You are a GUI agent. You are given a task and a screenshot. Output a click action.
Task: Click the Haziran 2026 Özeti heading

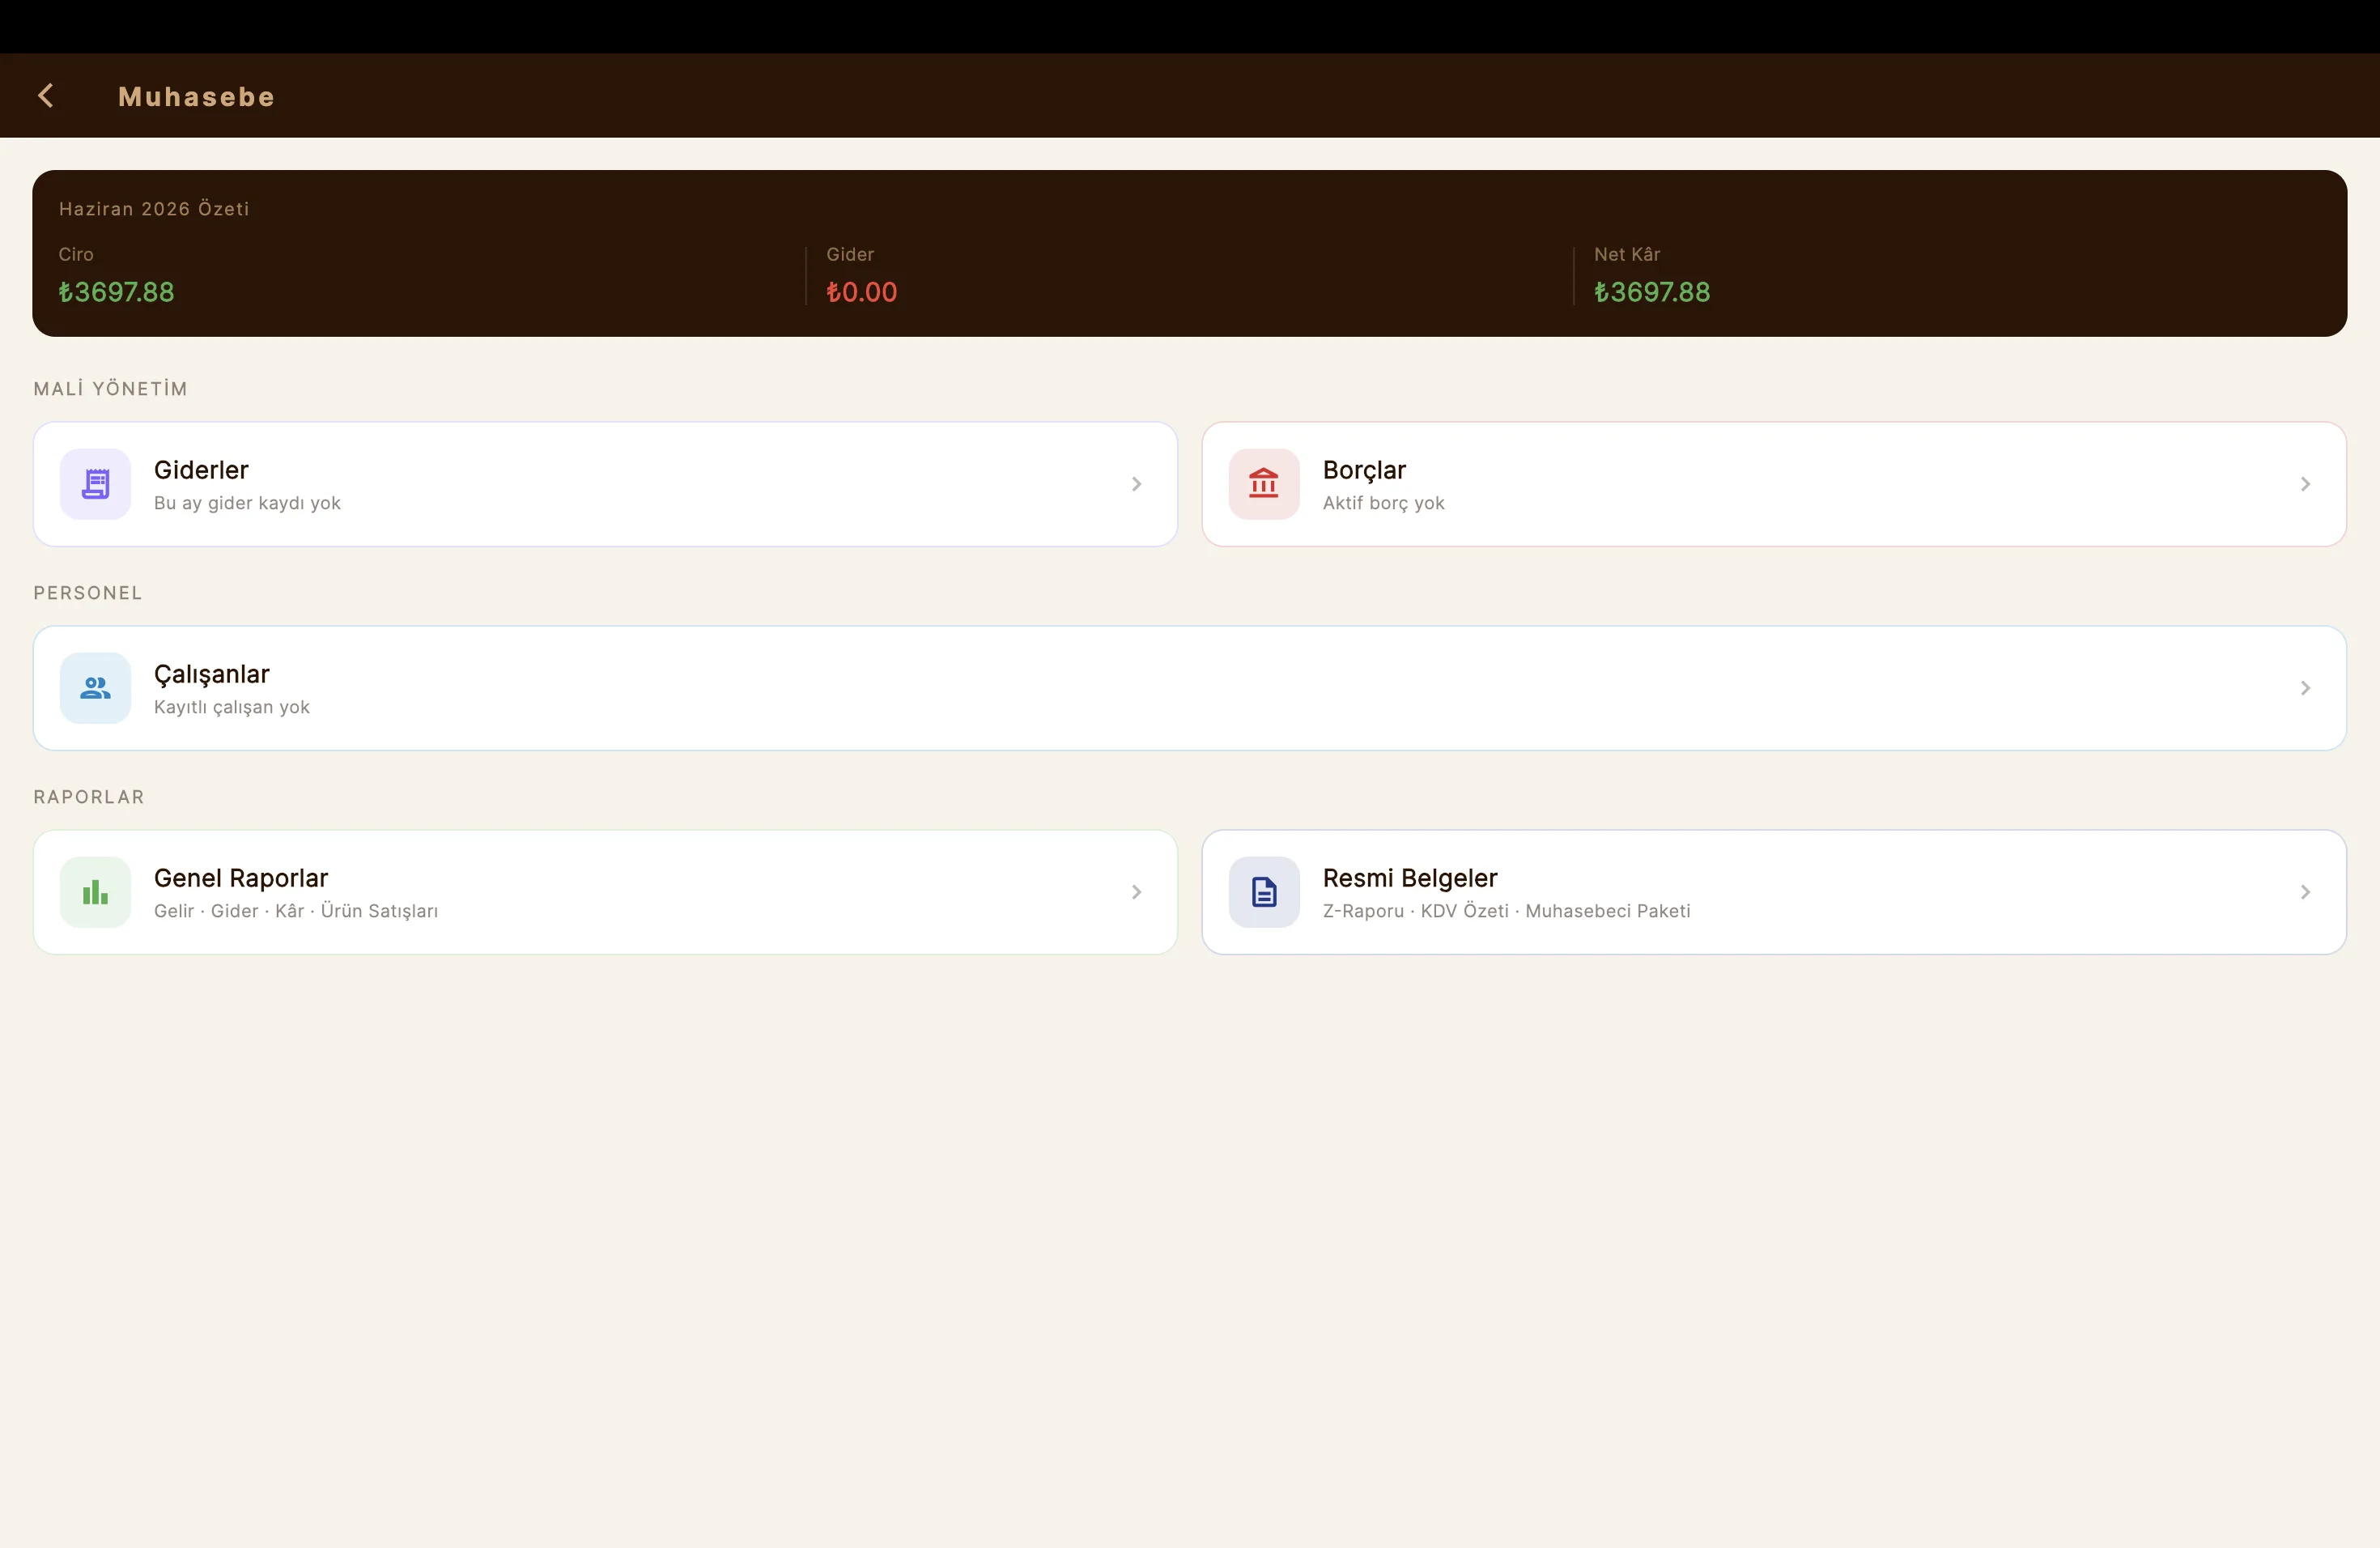click(154, 209)
